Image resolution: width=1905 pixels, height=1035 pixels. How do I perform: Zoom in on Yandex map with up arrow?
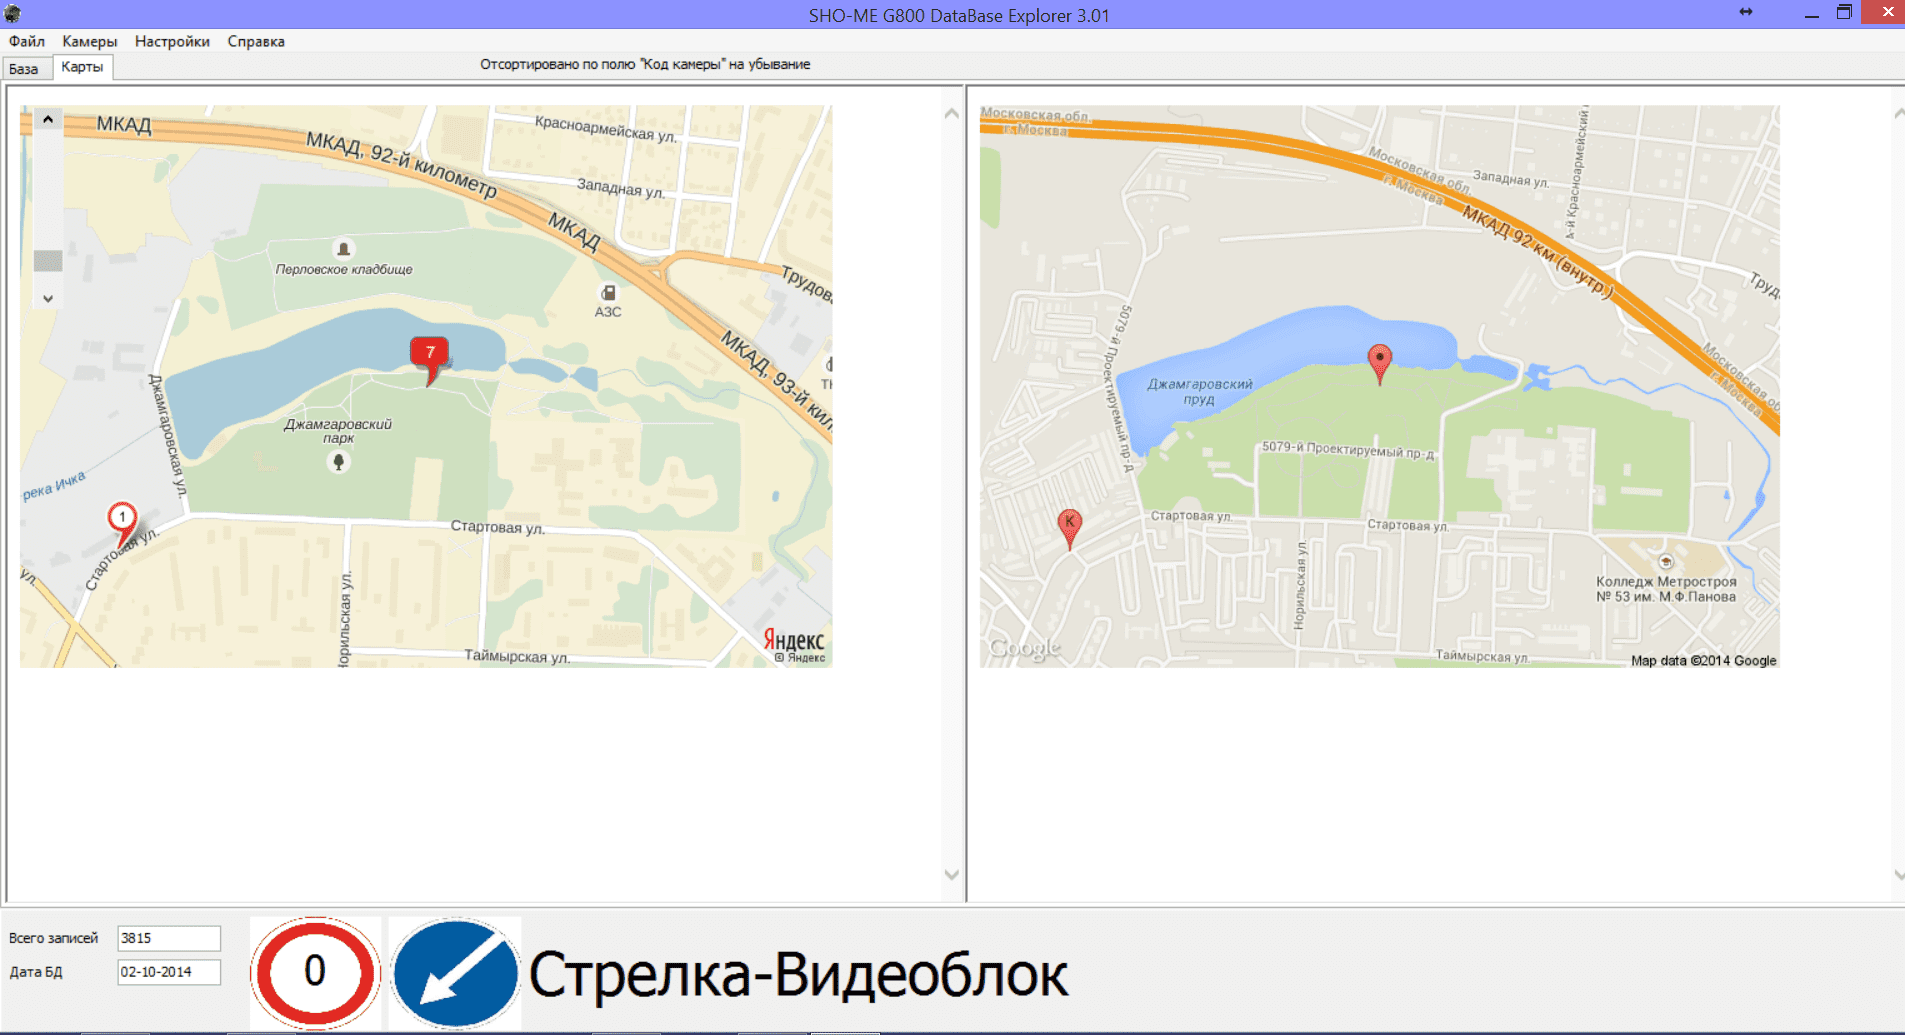[47, 119]
